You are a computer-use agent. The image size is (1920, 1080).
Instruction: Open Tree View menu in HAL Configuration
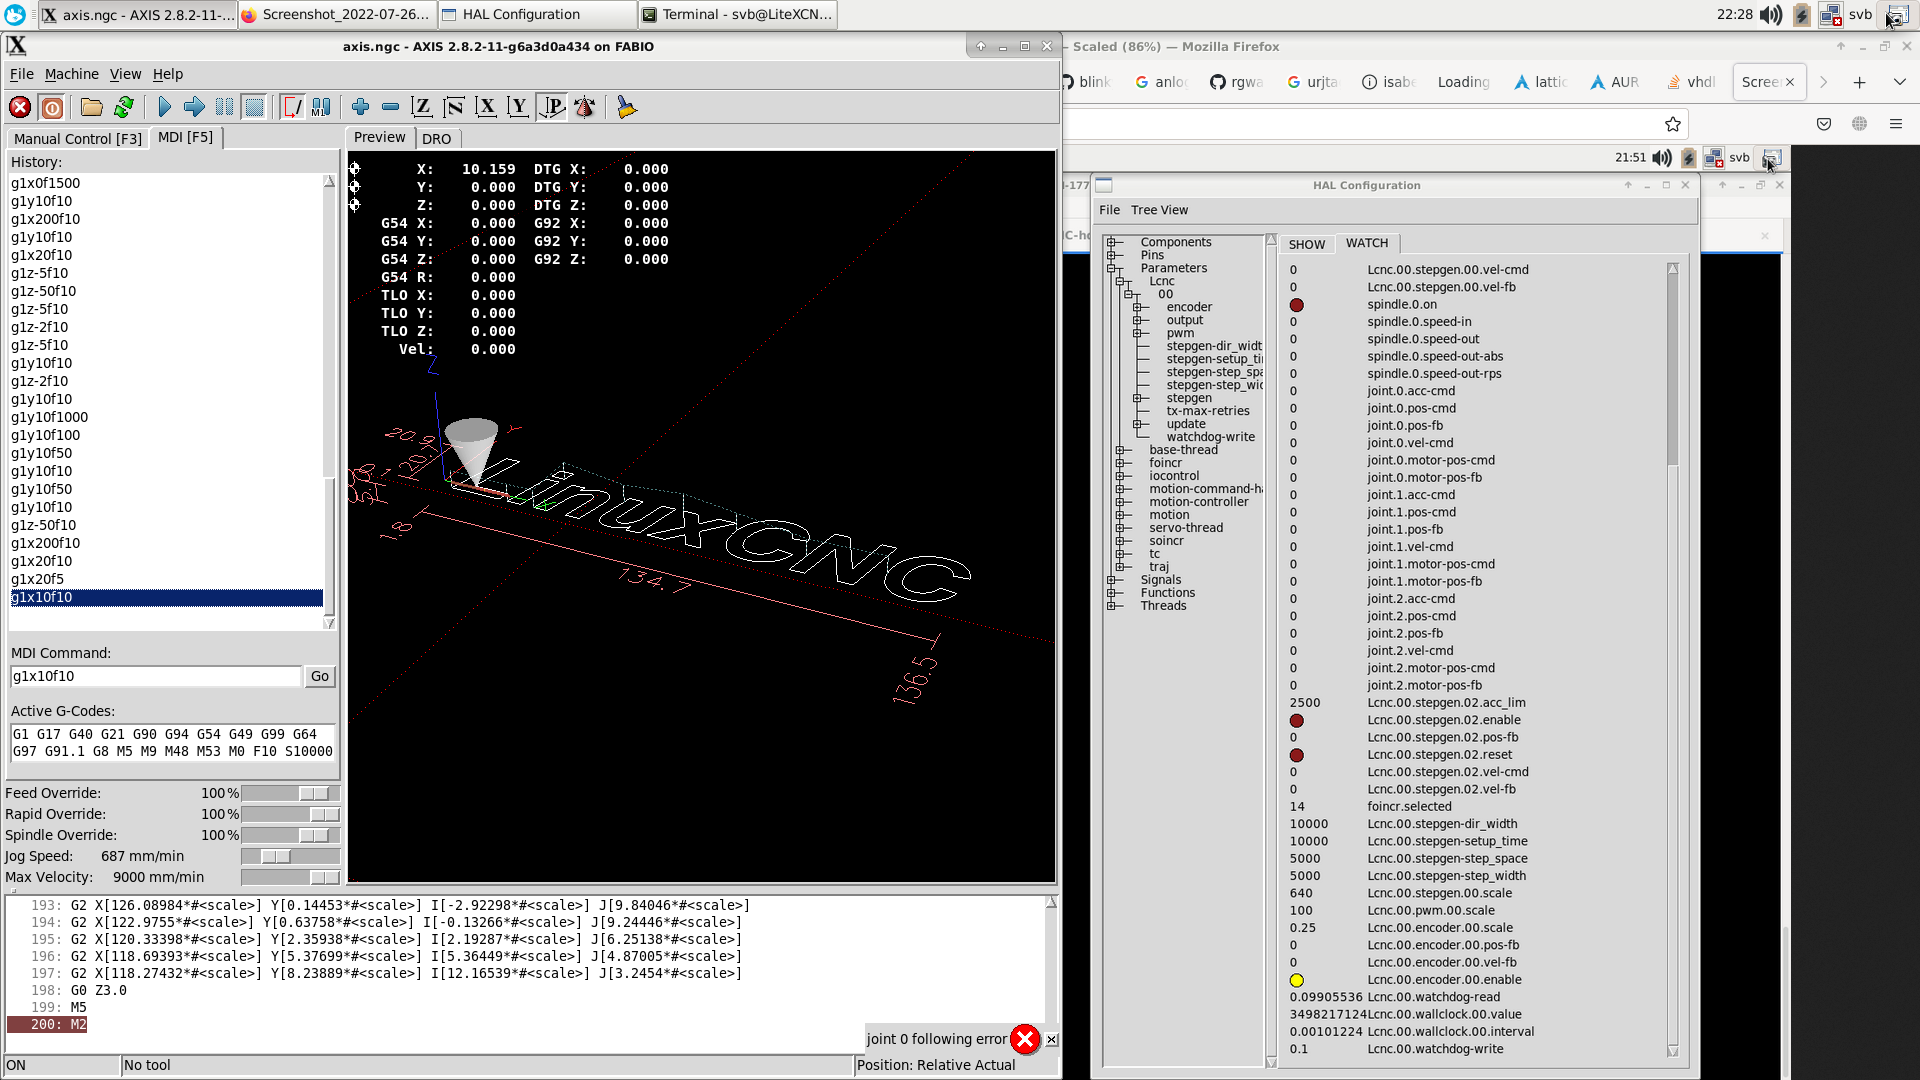[x=1159, y=210]
